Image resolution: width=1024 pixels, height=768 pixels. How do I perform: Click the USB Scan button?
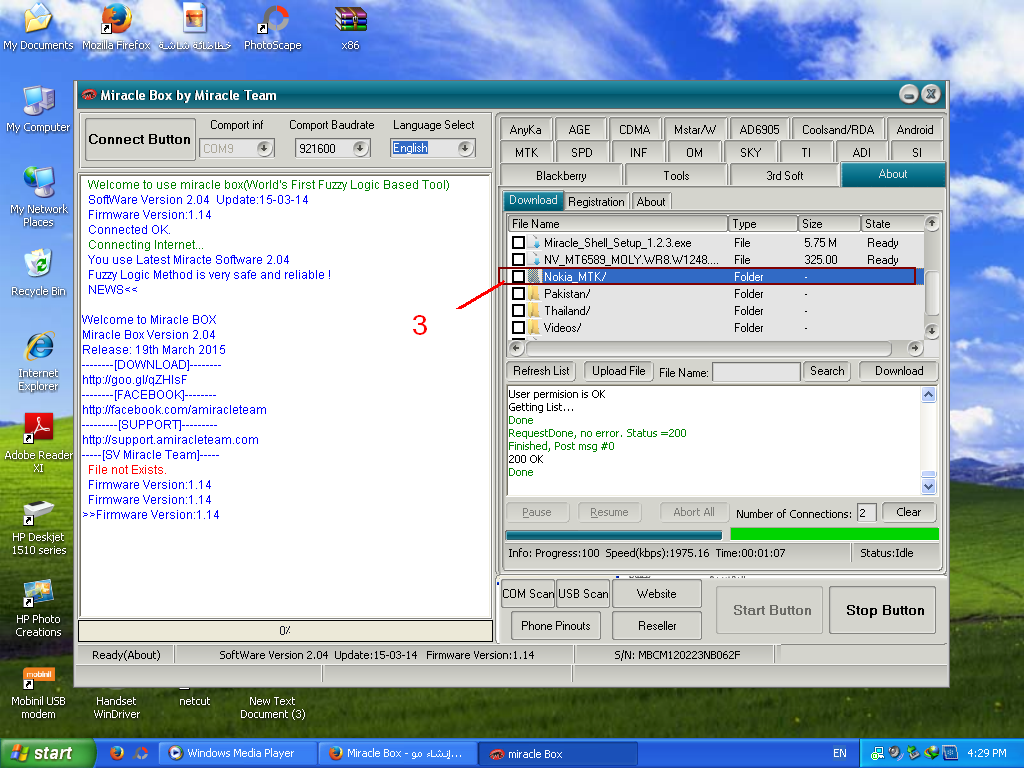pyautogui.click(x=583, y=594)
